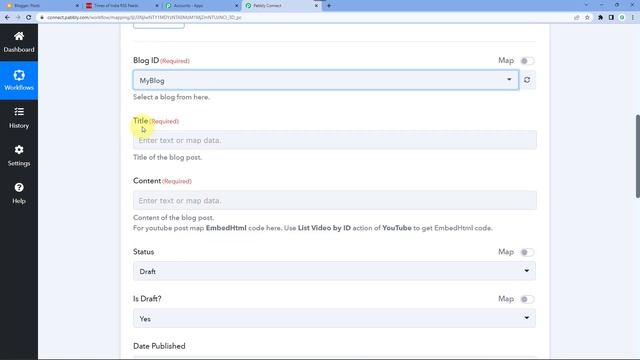This screenshot has width=640, height=360.
Task: Refresh the Blog ID list
Action: coord(527,80)
